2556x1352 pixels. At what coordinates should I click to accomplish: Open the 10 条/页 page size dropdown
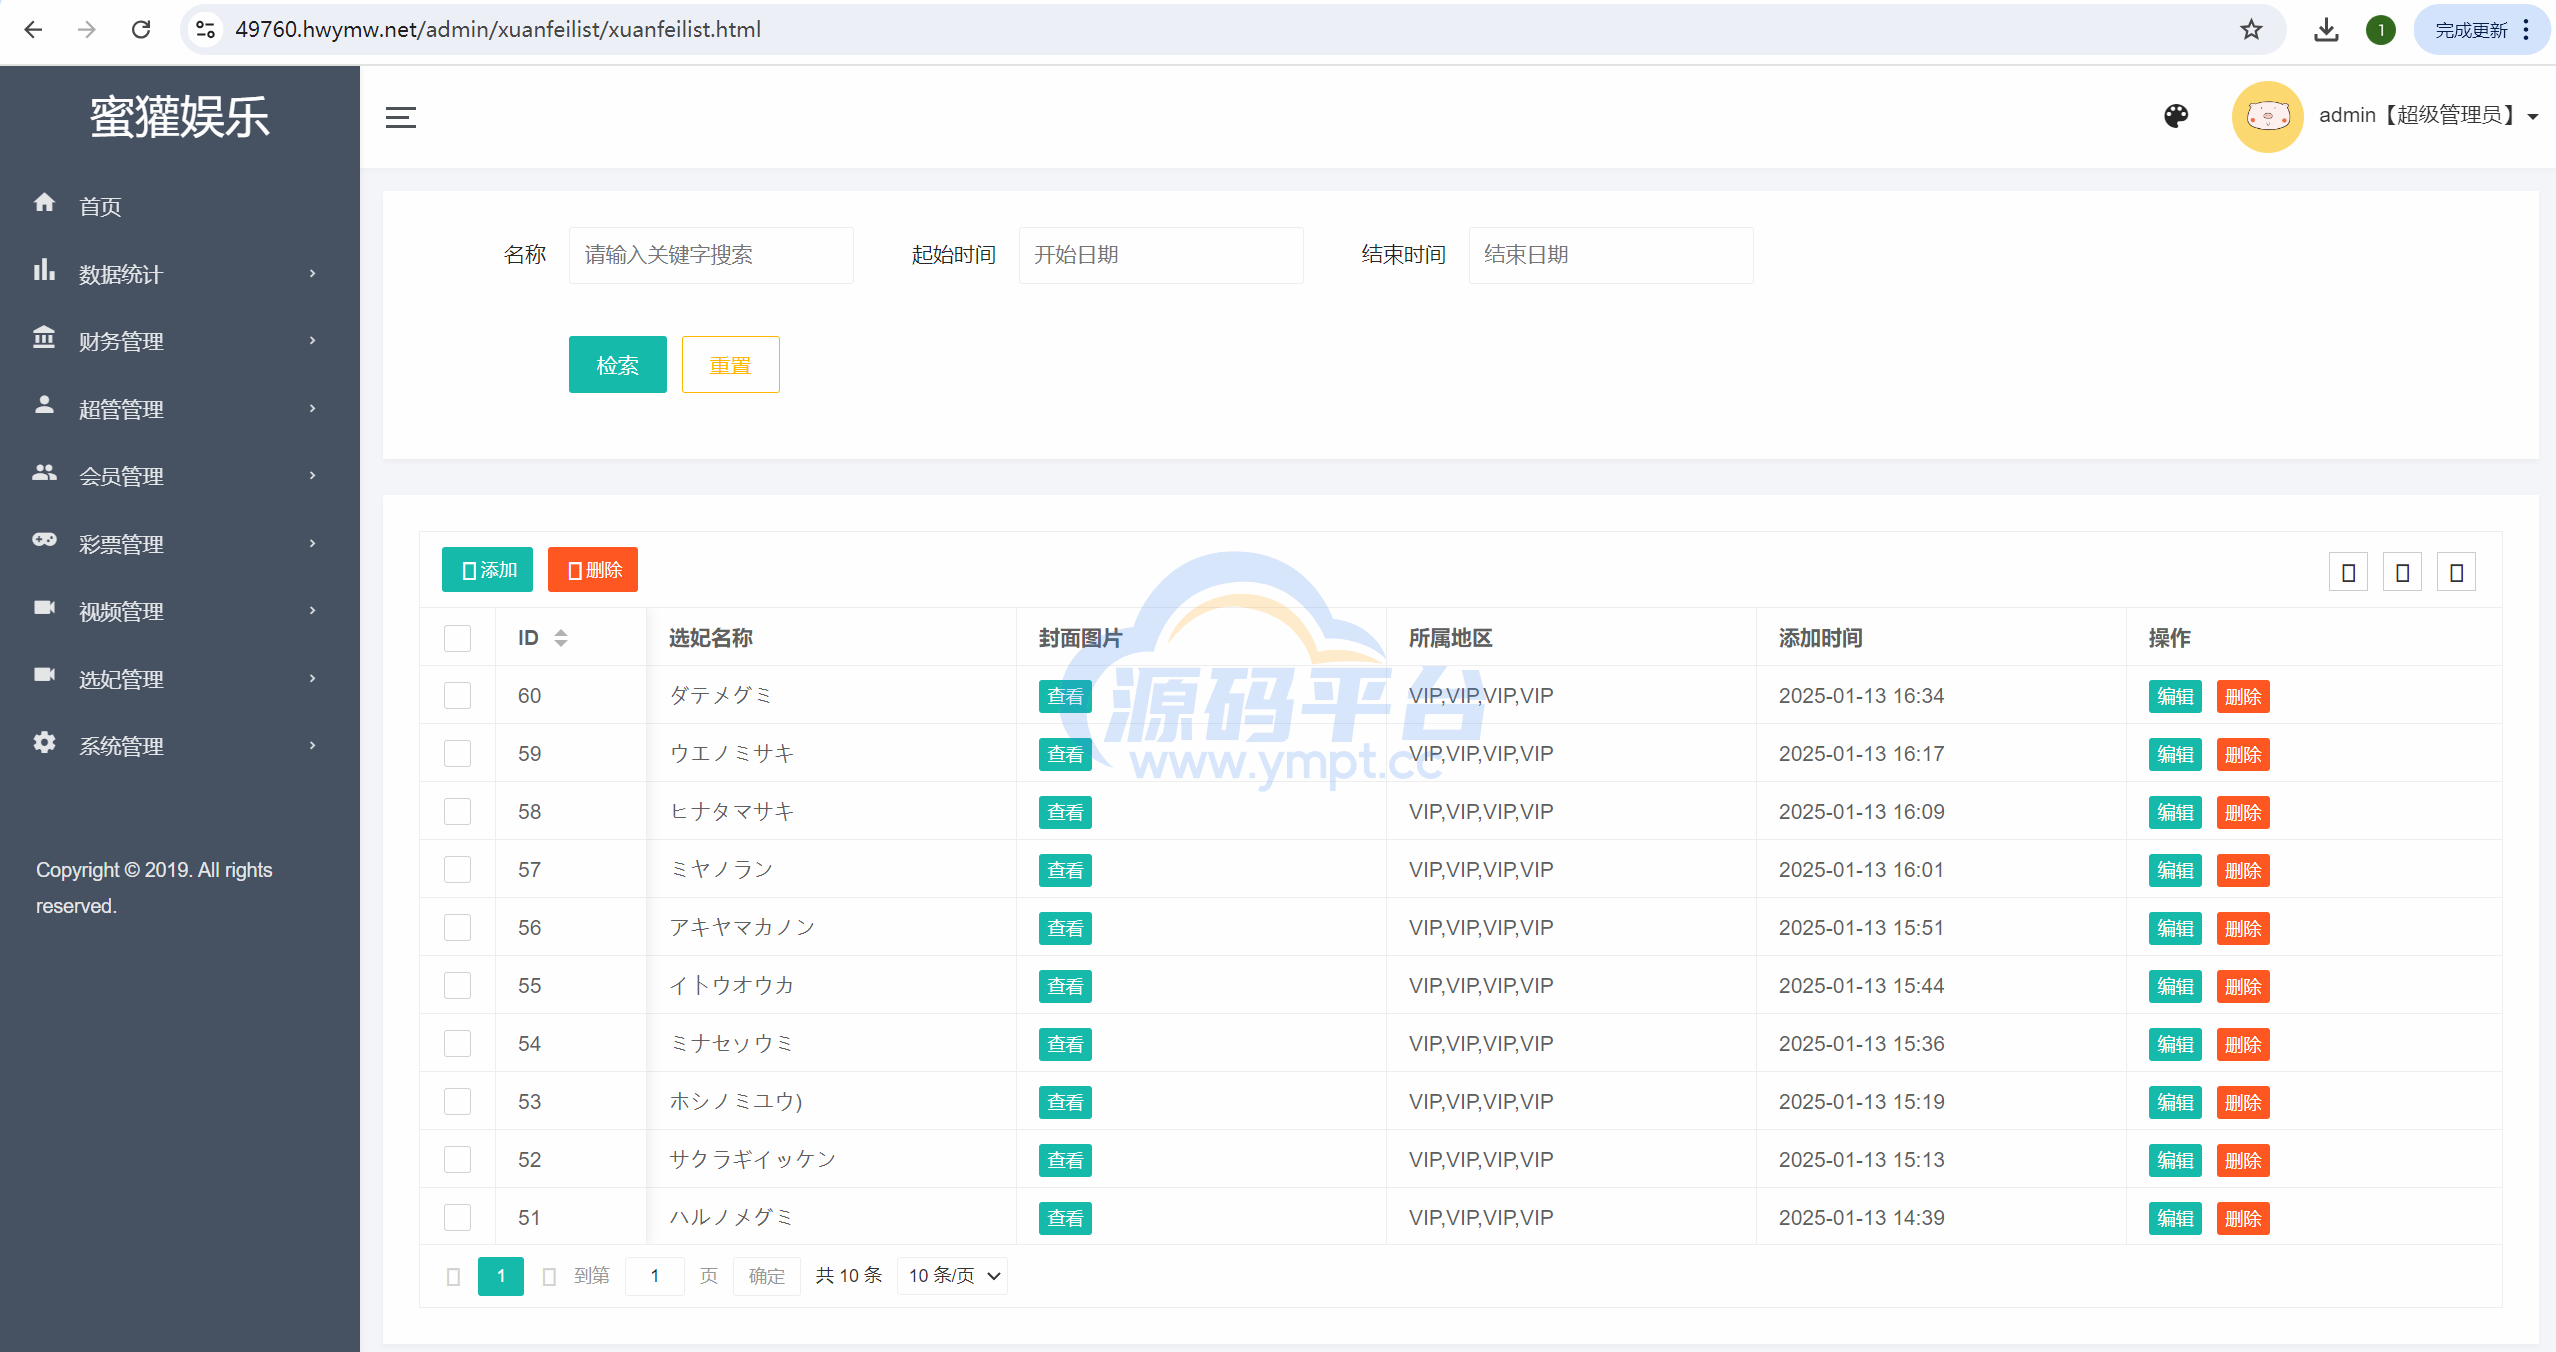pos(952,1276)
